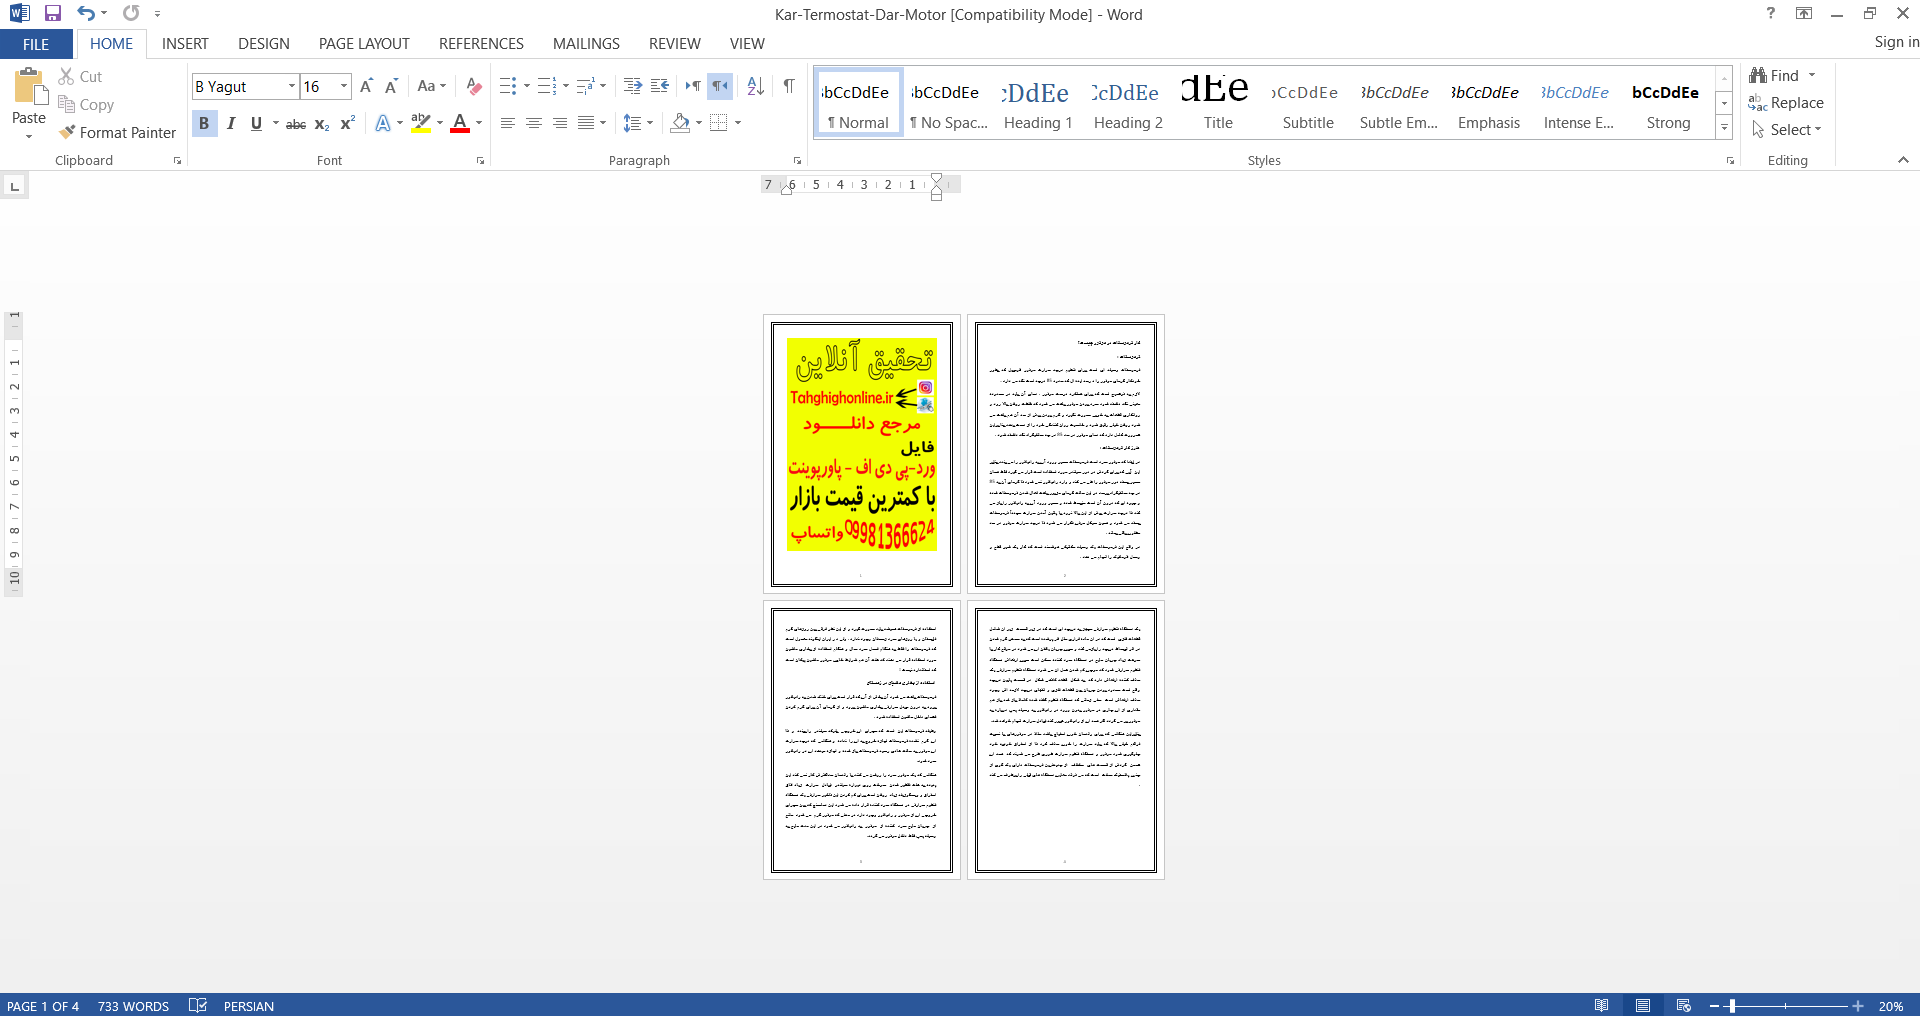This screenshot has height=1016, width=1922.
Task: Click the zoom slider handle
Action: (x=1732, y=1005)
